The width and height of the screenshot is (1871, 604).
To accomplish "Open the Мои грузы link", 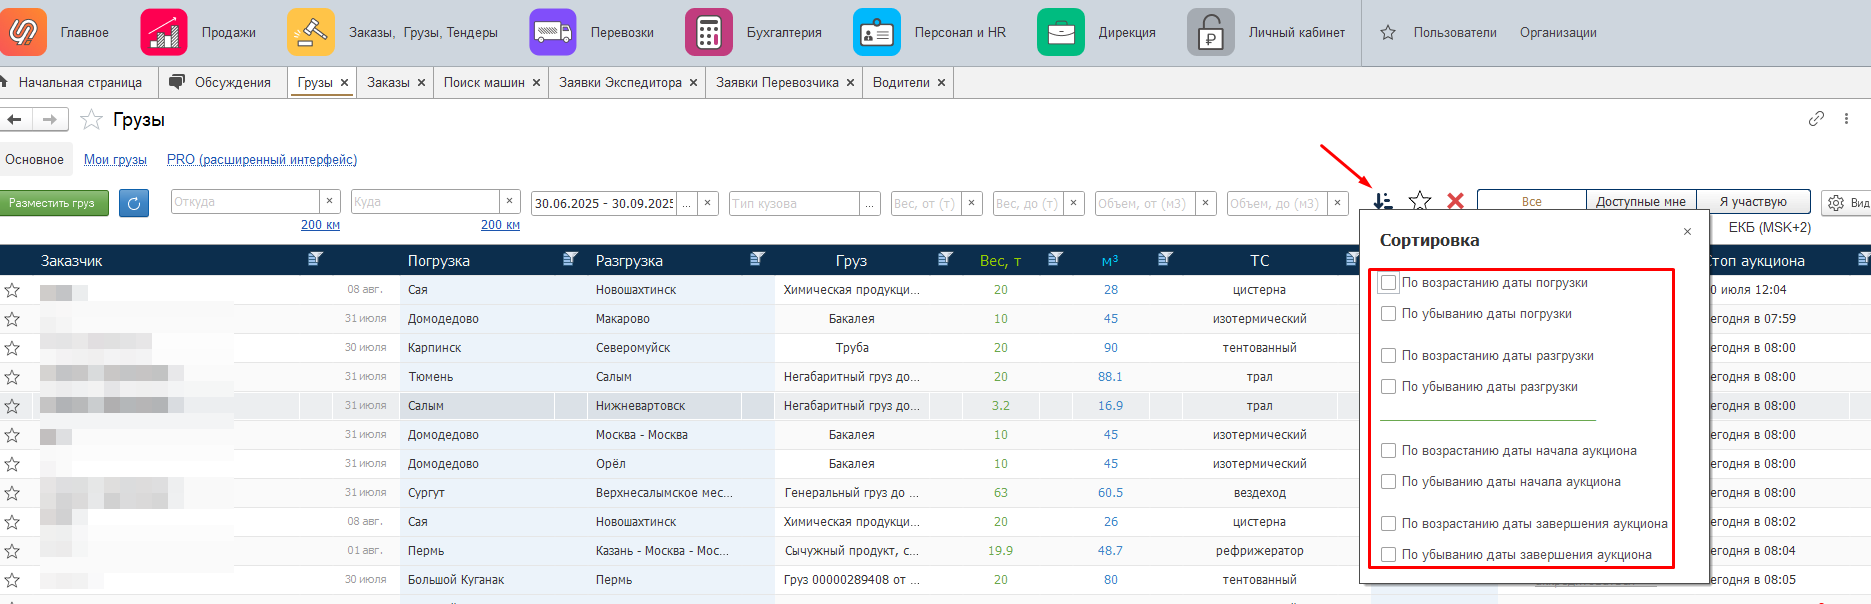I will coord(115,159).
